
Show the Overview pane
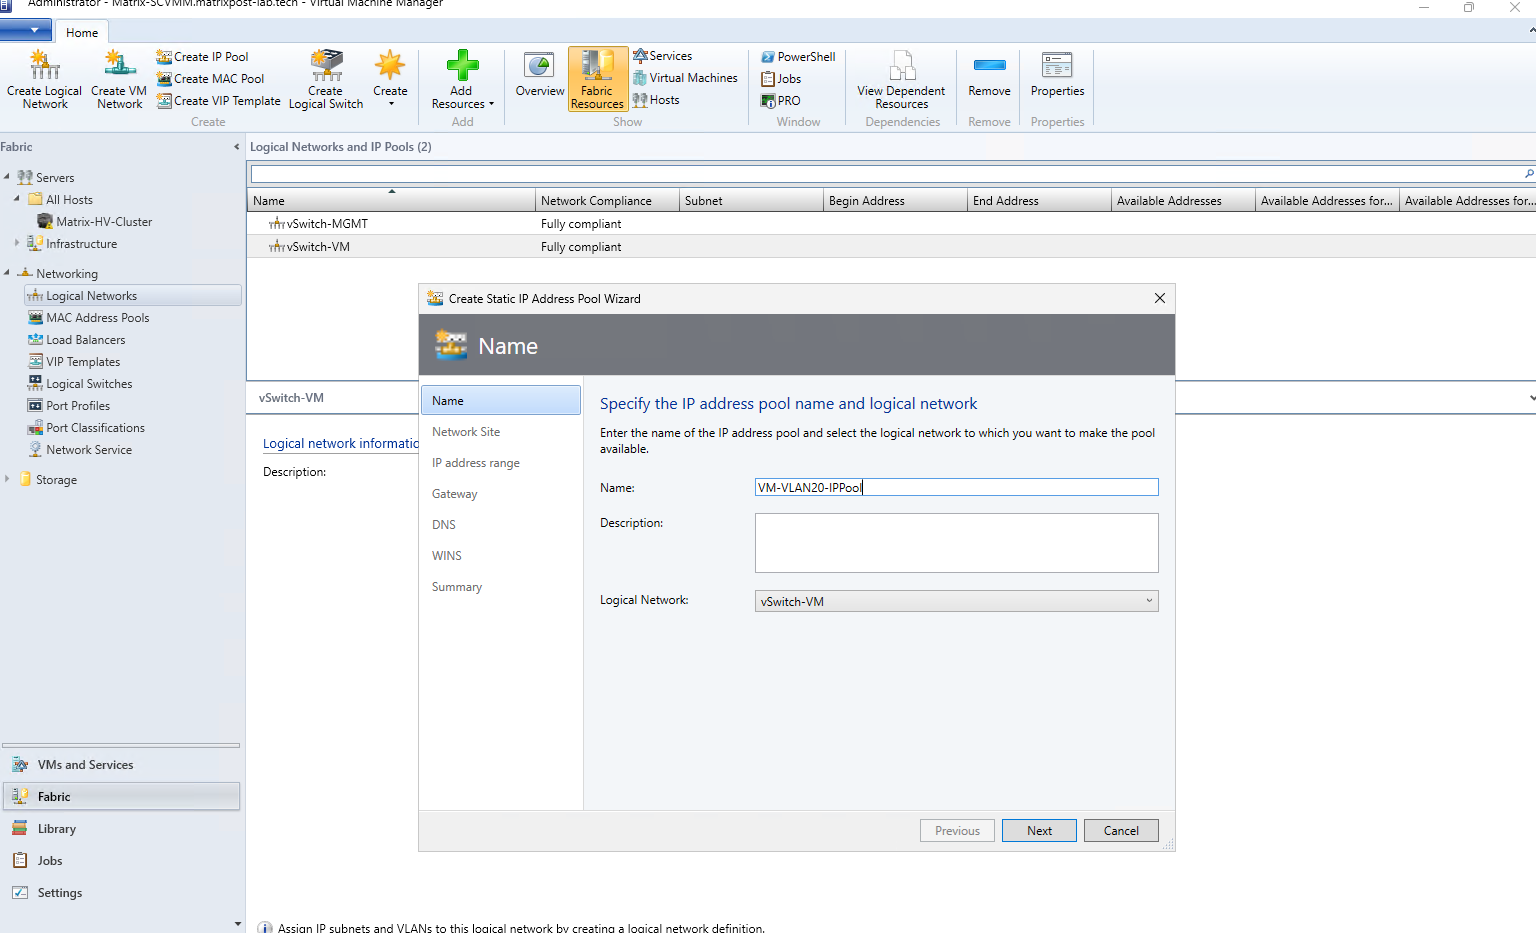click(540, 75)
